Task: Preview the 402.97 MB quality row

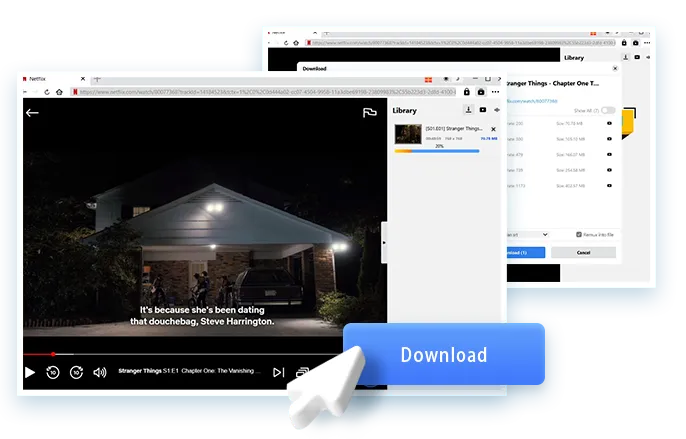Action: 609,186
